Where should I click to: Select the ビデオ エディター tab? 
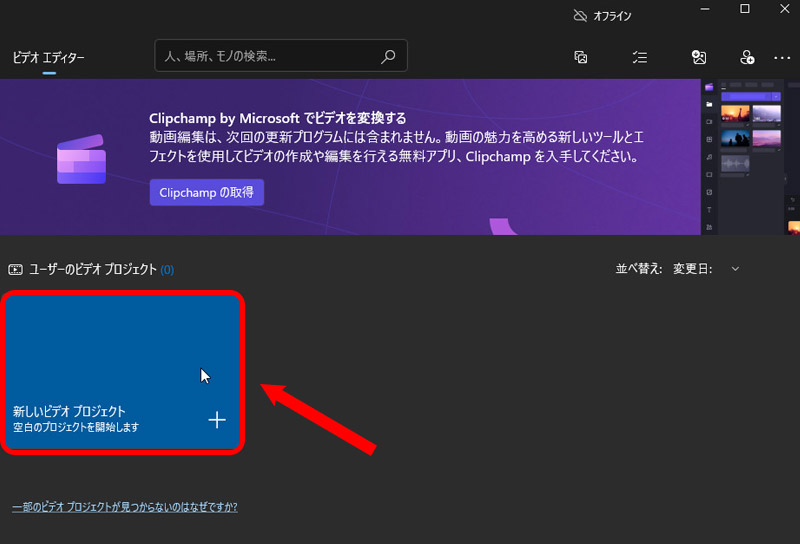(48, 58)
